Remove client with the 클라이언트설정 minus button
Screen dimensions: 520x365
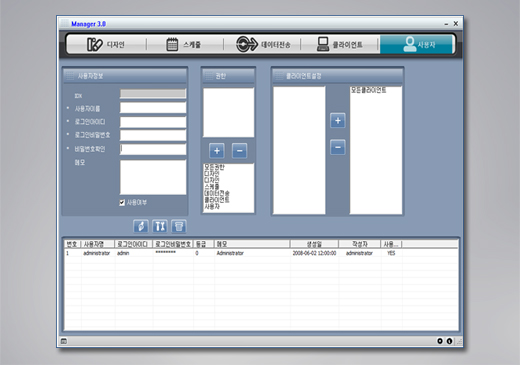338,147
